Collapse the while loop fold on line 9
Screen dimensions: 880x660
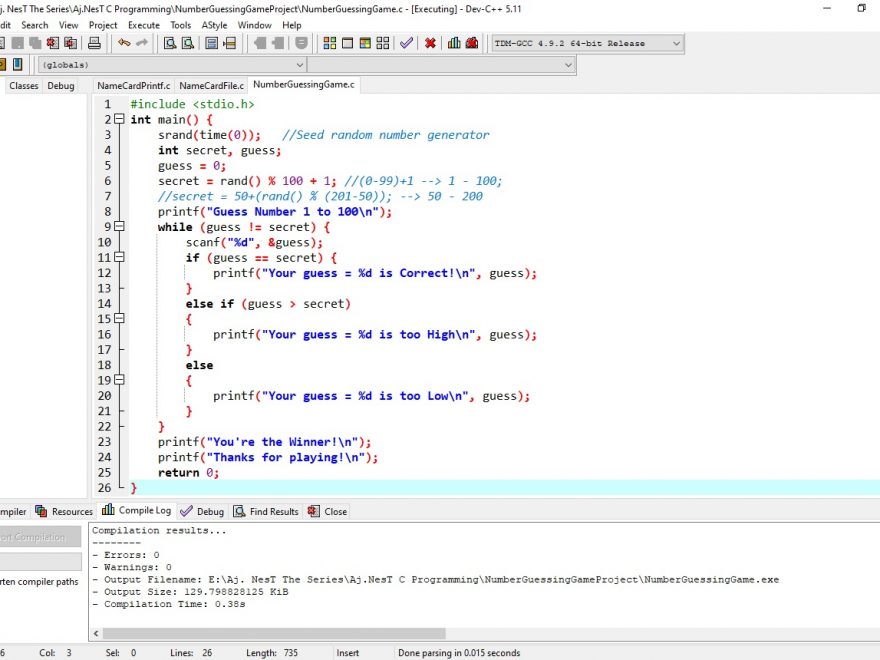click(119, 227)
